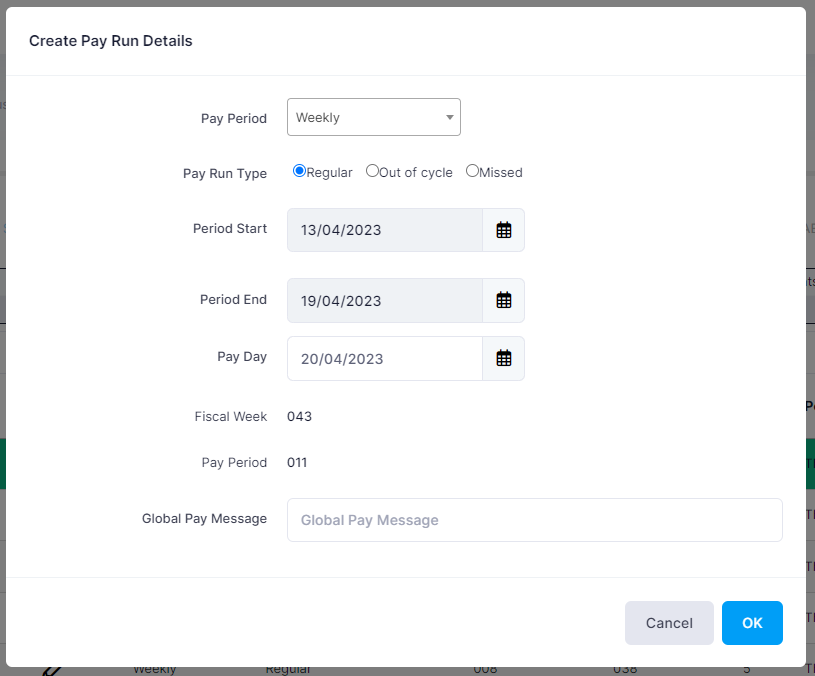
Task: Click the Period End date field
Action: 385,300
